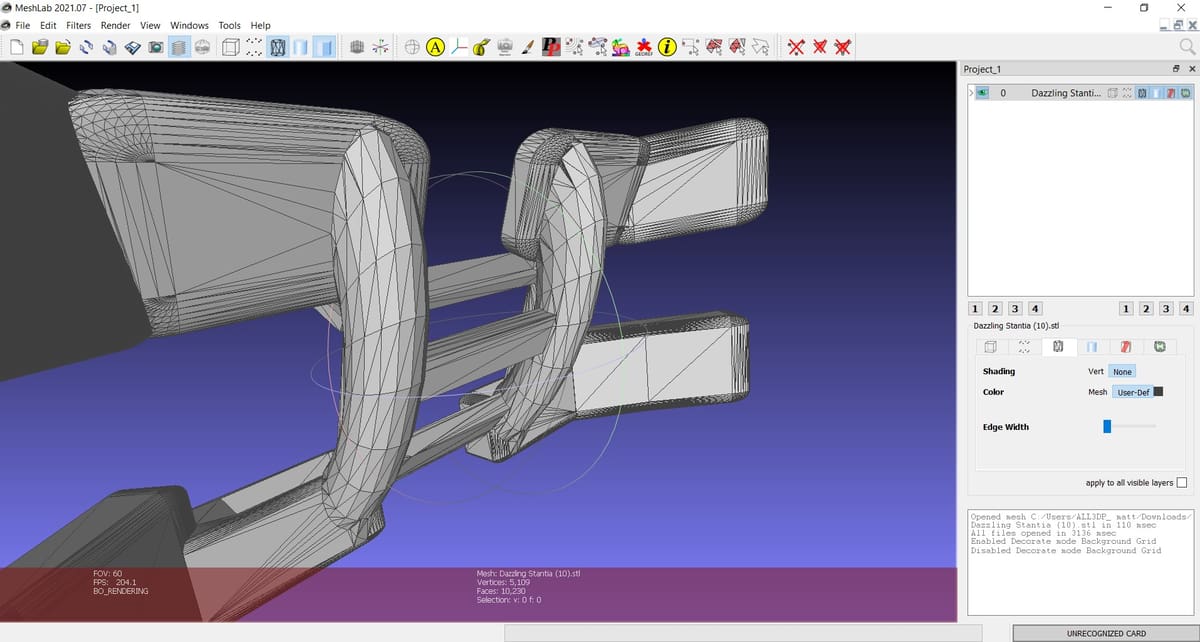The image size is (1200, 642).
Task: Toggle raster mode globe icon
Action: (202, 47)
